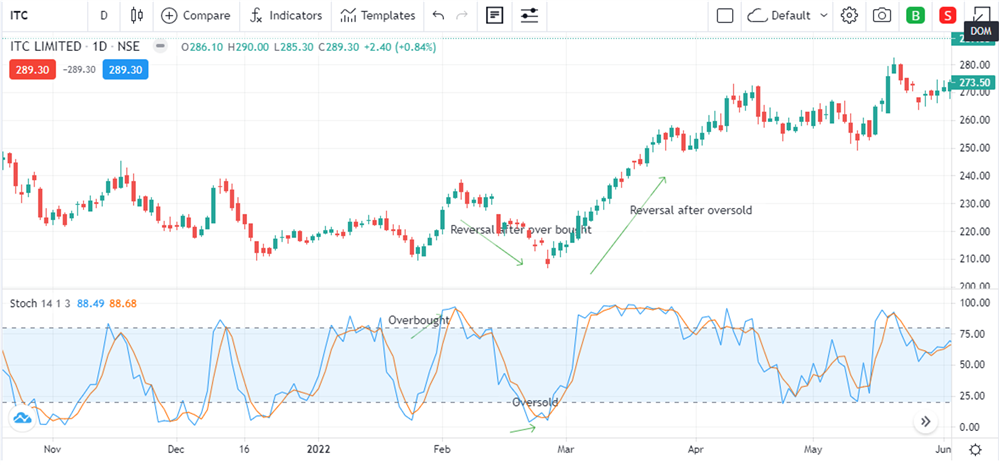Click the 273.50 price label on axis

[974, 82]
